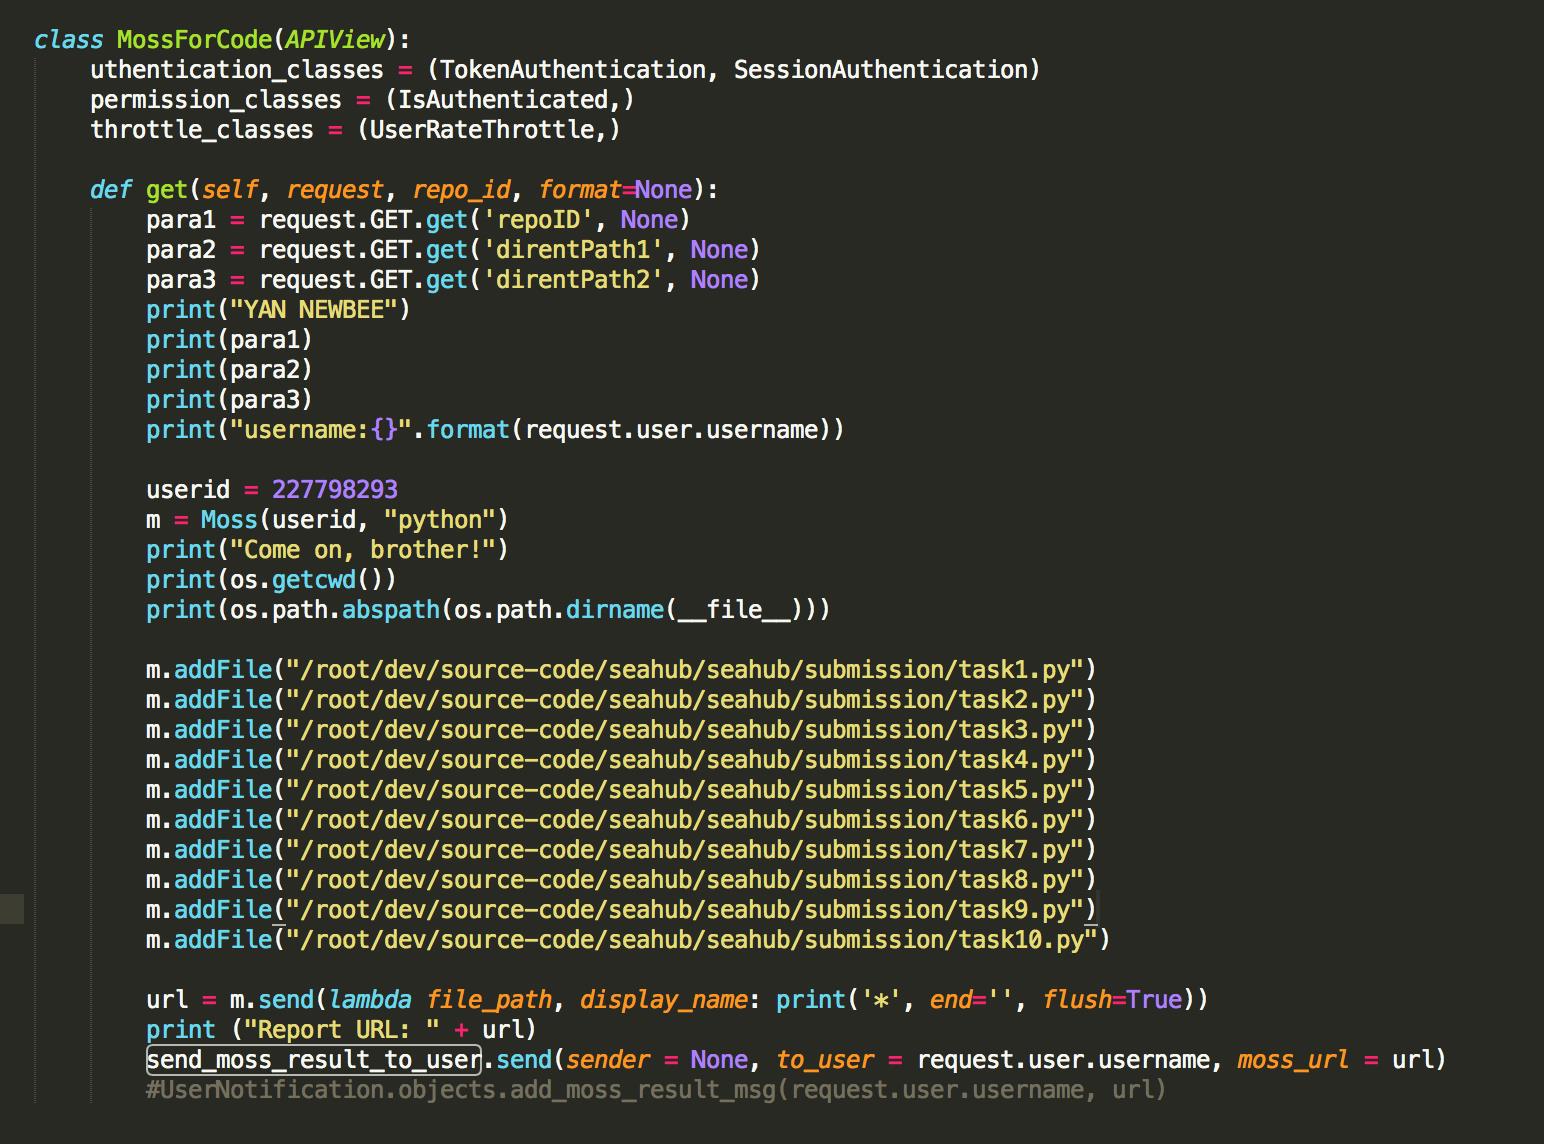Click the highlighted send_moss_result_to_user identifier
This screenshot has height=1144, width=1544.
click(x=314, y=1060)
